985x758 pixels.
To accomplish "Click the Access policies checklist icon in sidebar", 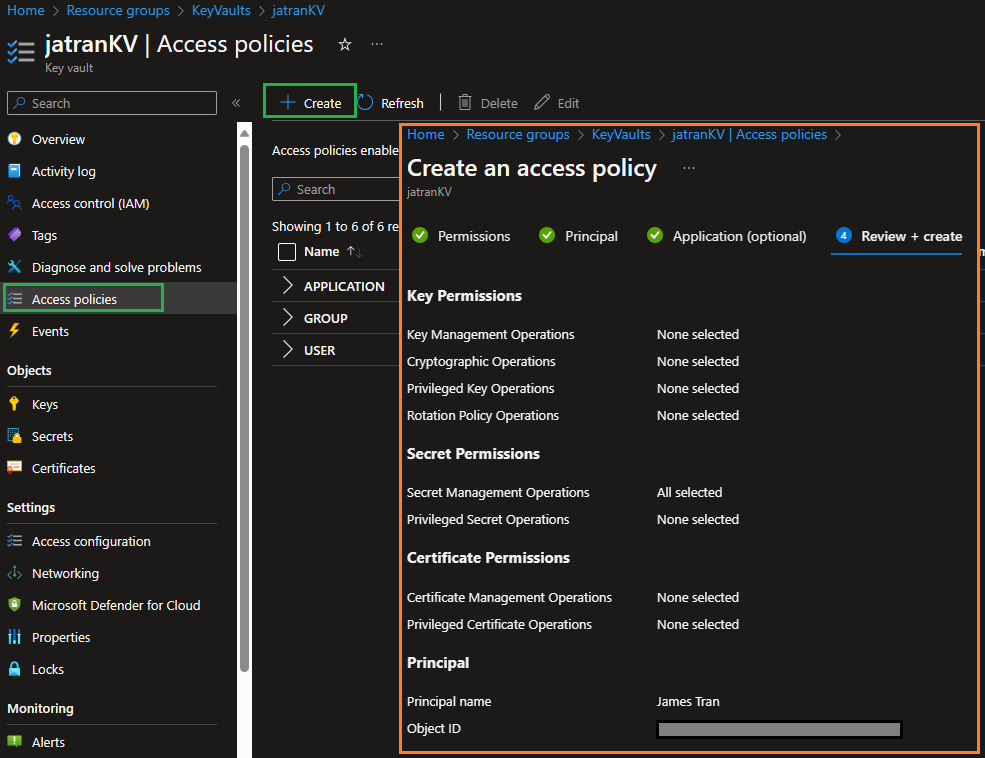I will 14,299.
